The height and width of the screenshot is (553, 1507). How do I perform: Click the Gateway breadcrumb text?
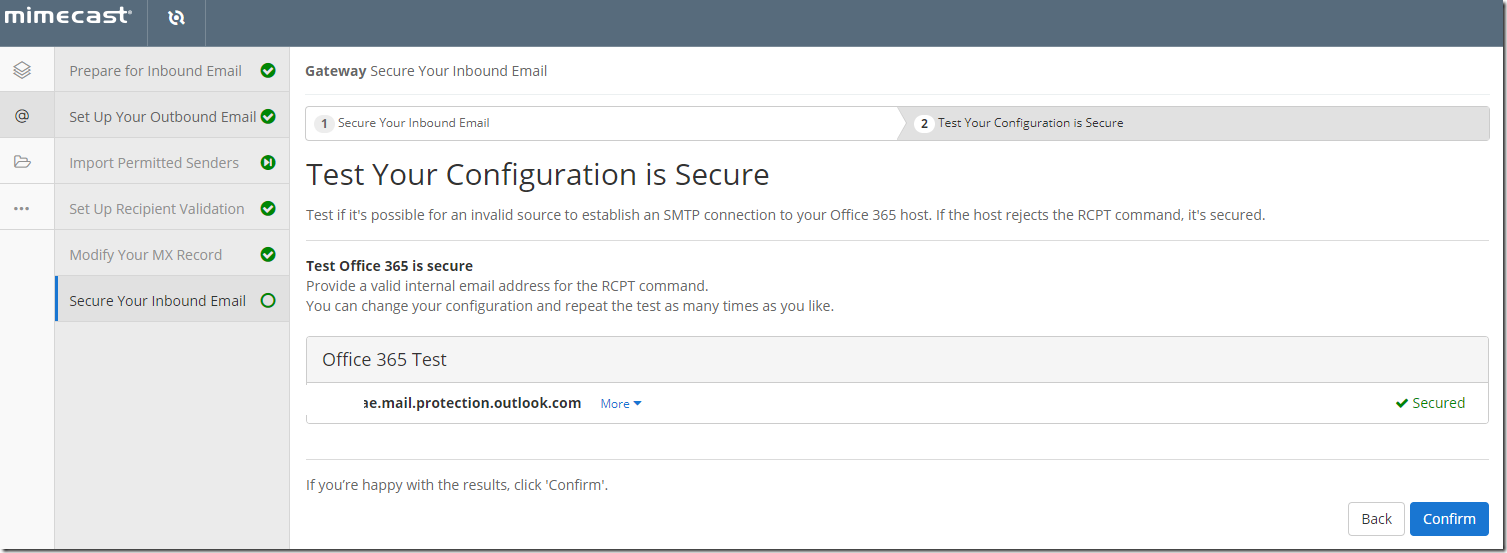click(335, 71)
